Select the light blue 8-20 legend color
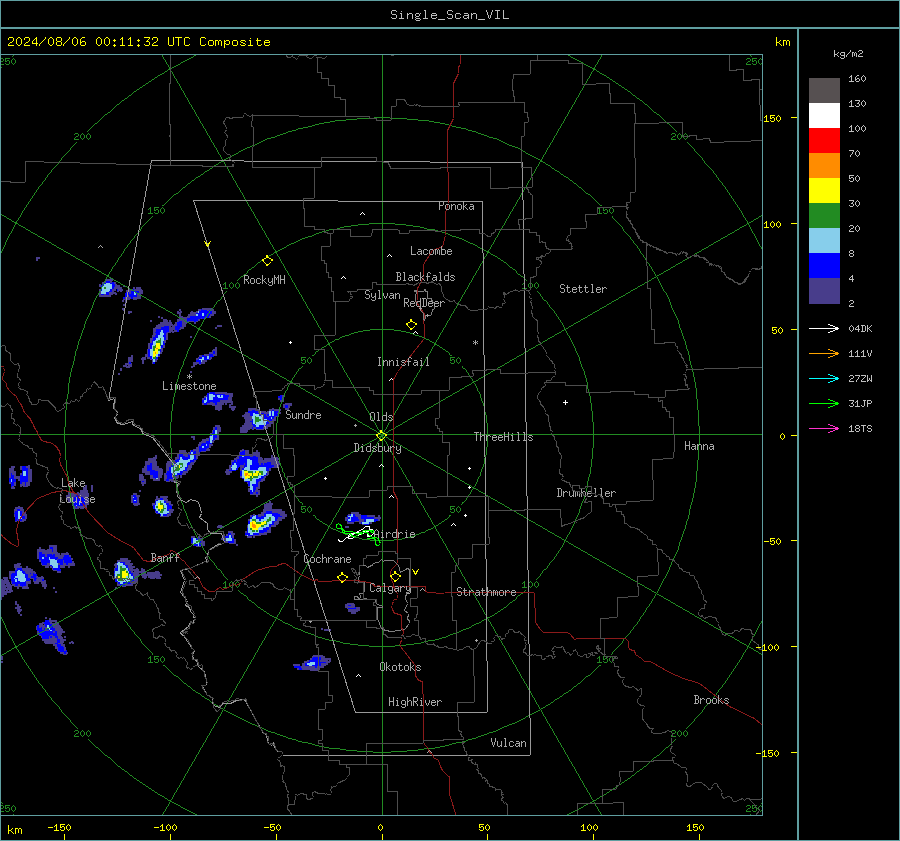Viewport: 900px width, 841px height. click(824, 241)
